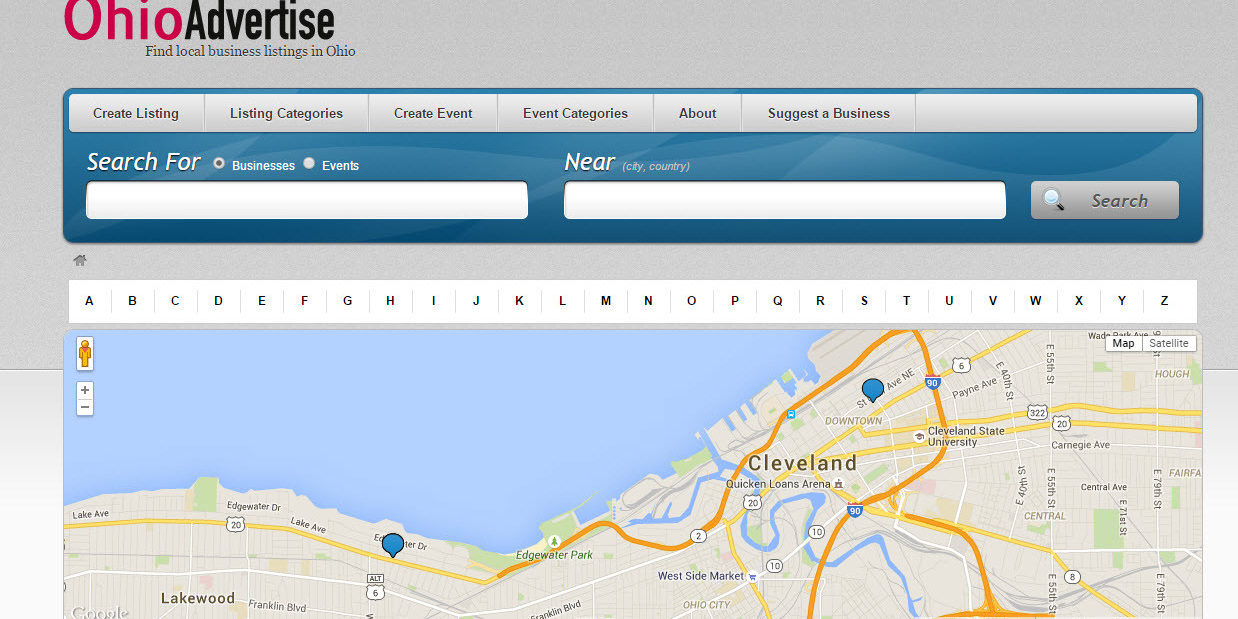Click the blue map pin near Downtown
Screen dimensions: 1238x619
tap(873, 389)
